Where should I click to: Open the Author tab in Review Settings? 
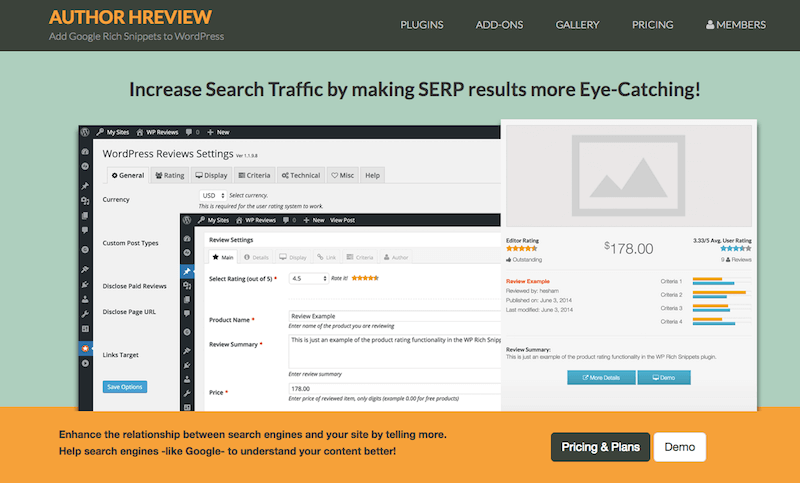point(396,257)
